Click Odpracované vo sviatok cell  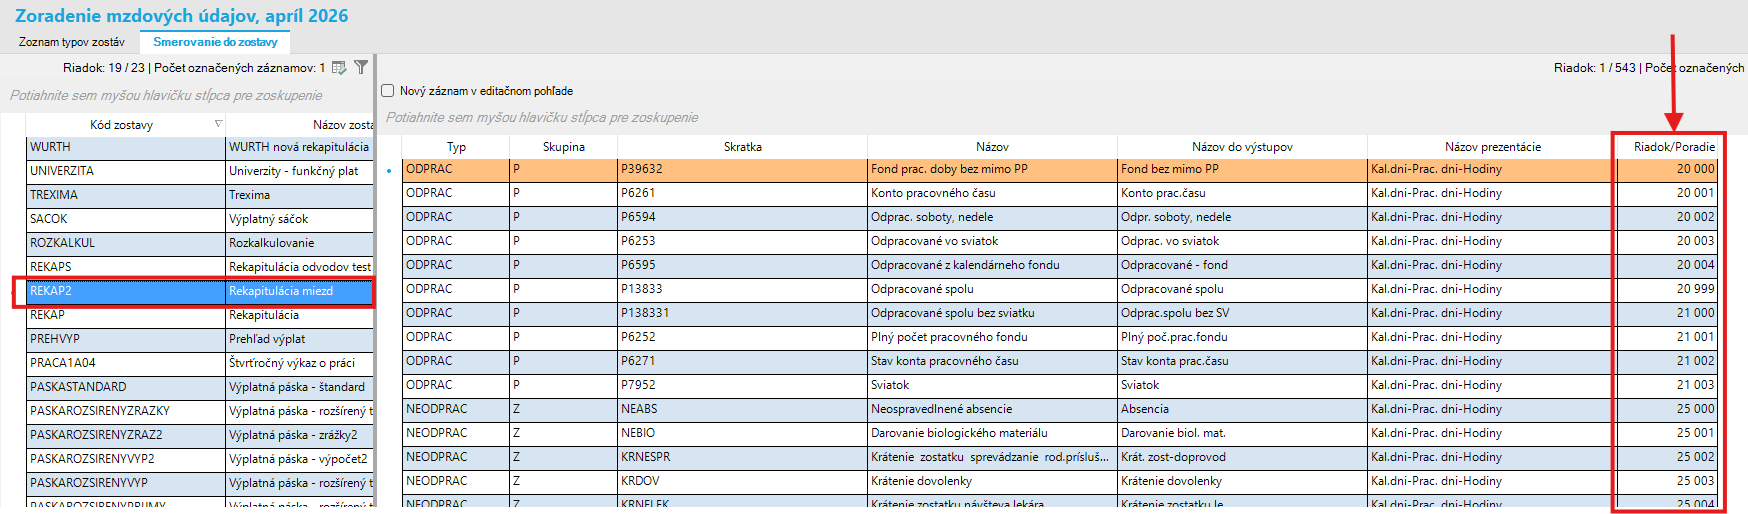point(992,241)
